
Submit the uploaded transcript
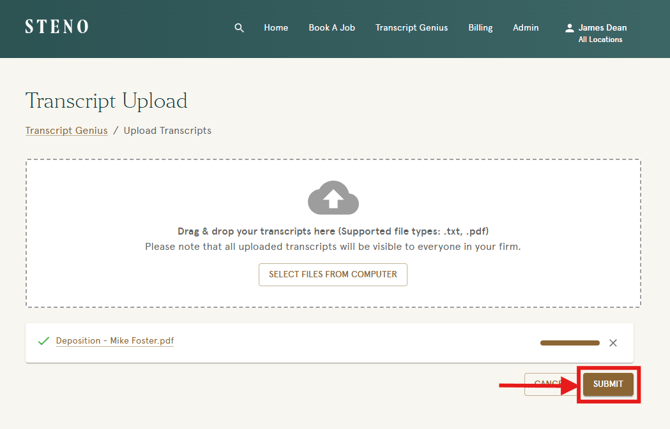[x=608, y=384]
